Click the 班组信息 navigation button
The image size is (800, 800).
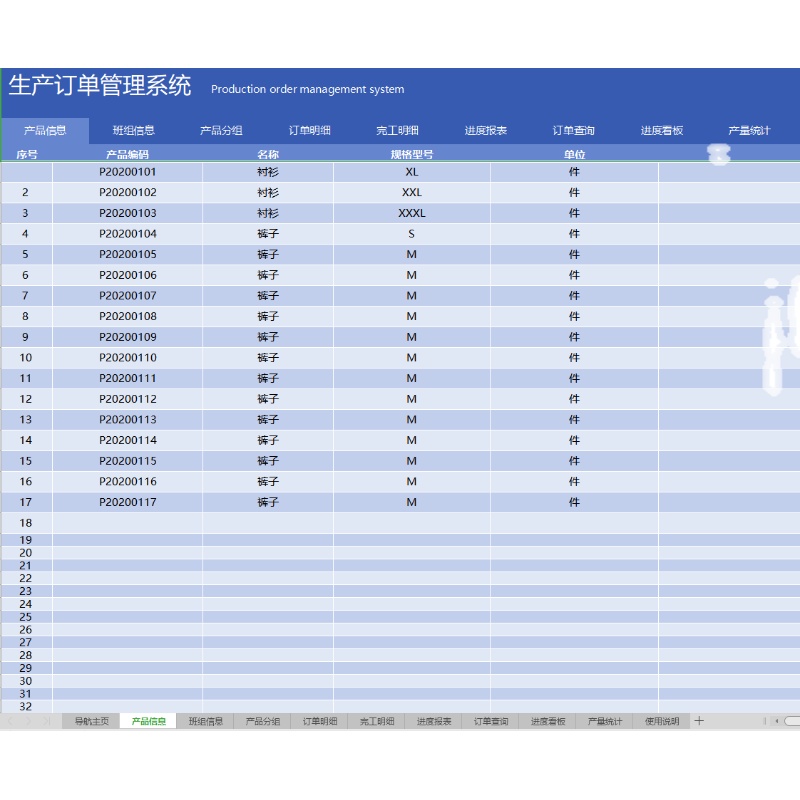coord(133,129)
